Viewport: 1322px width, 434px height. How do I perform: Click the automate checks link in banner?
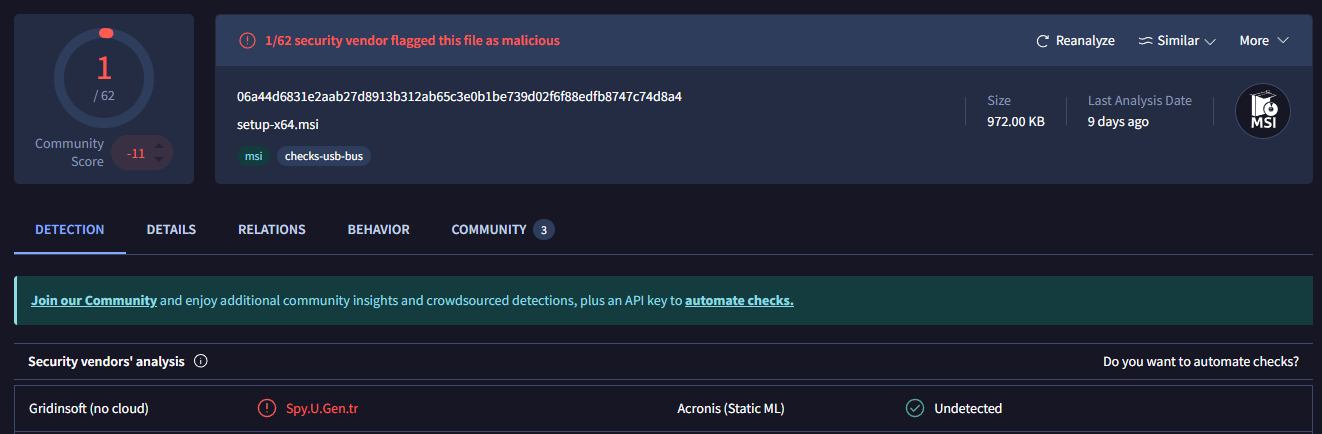[x=739, y=300]
